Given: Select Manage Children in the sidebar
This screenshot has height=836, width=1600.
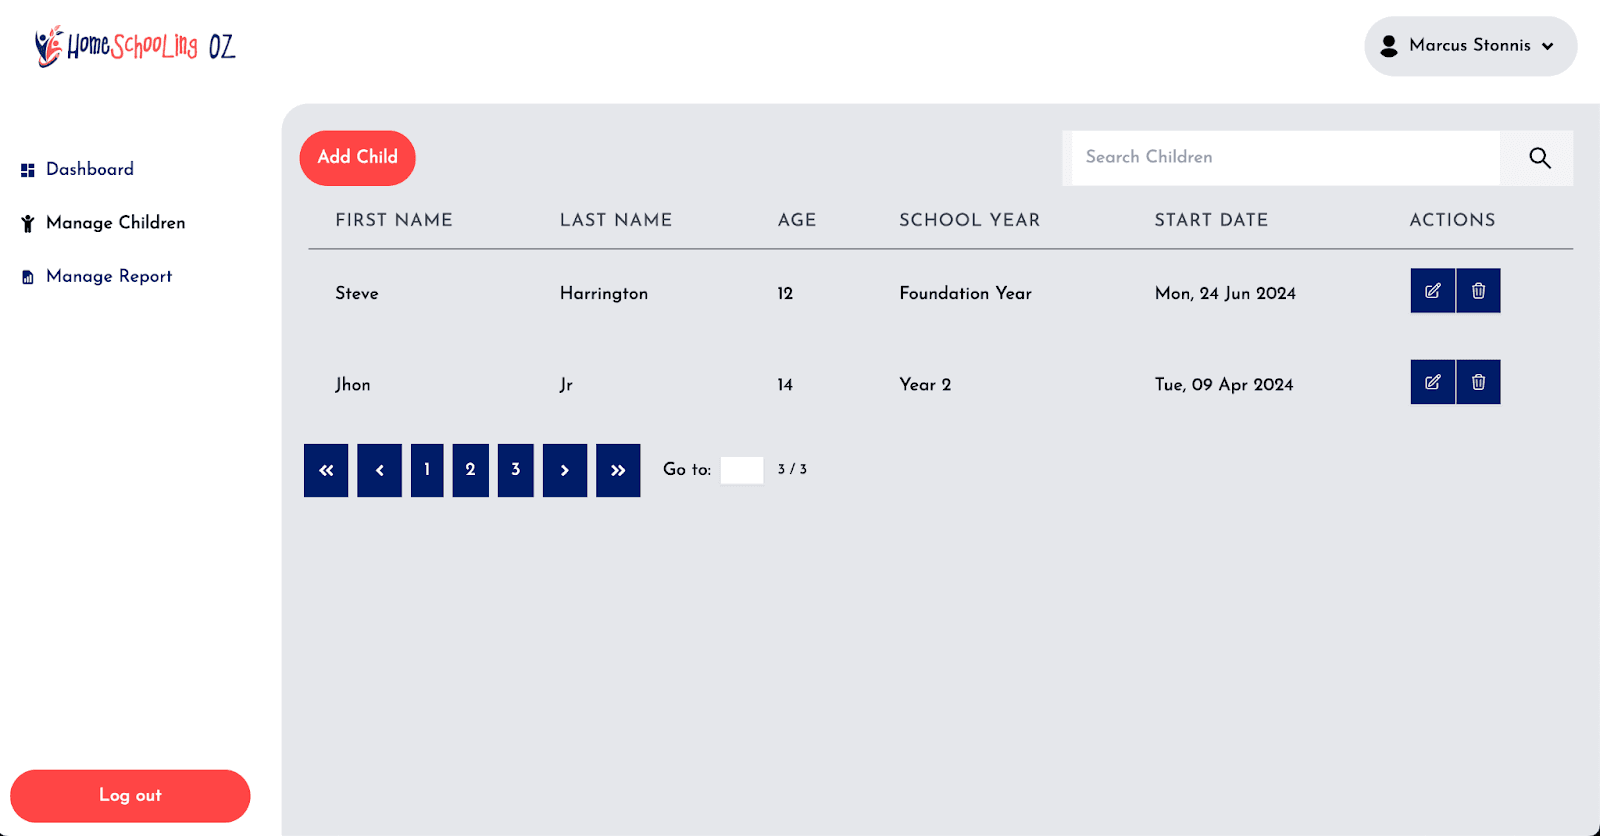Looking at the screenshot, I should 115,223.
